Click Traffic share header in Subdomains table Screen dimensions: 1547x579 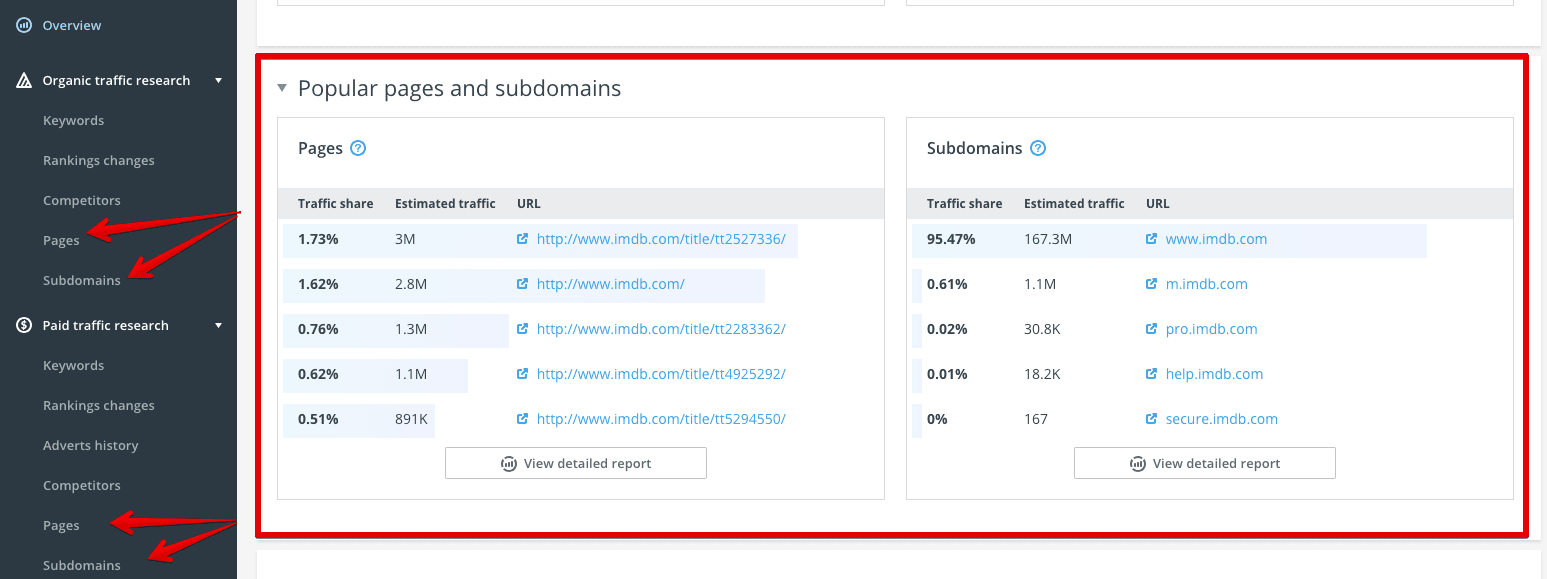tap(964, 203)
